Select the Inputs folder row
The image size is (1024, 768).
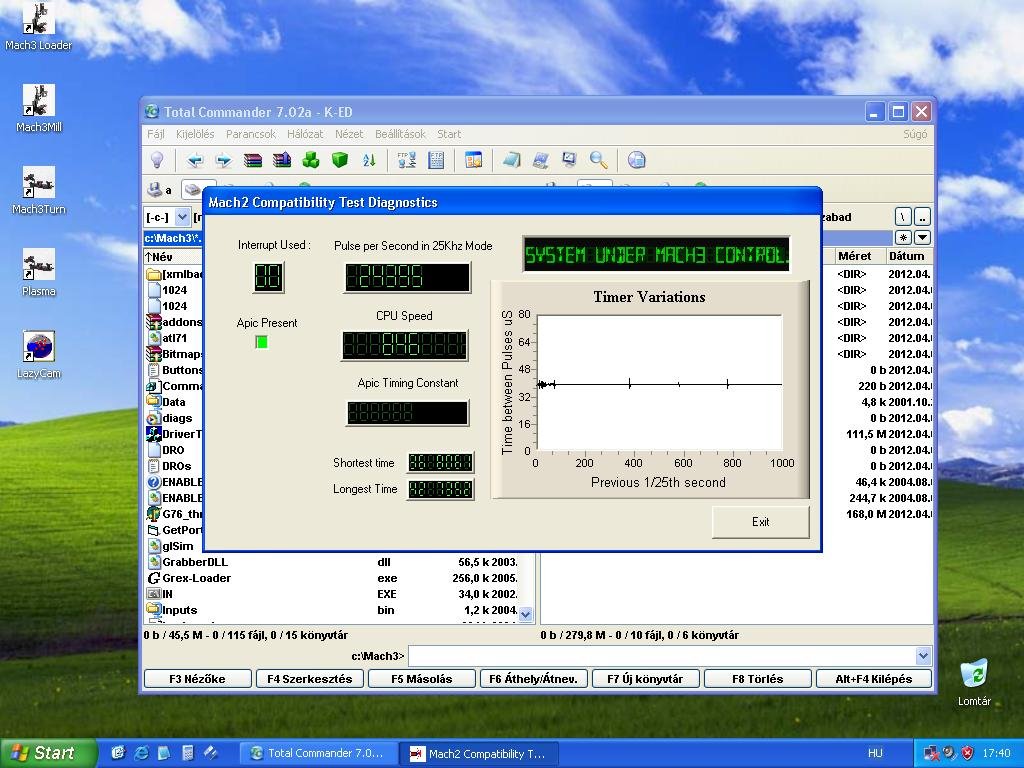(332, 610)
